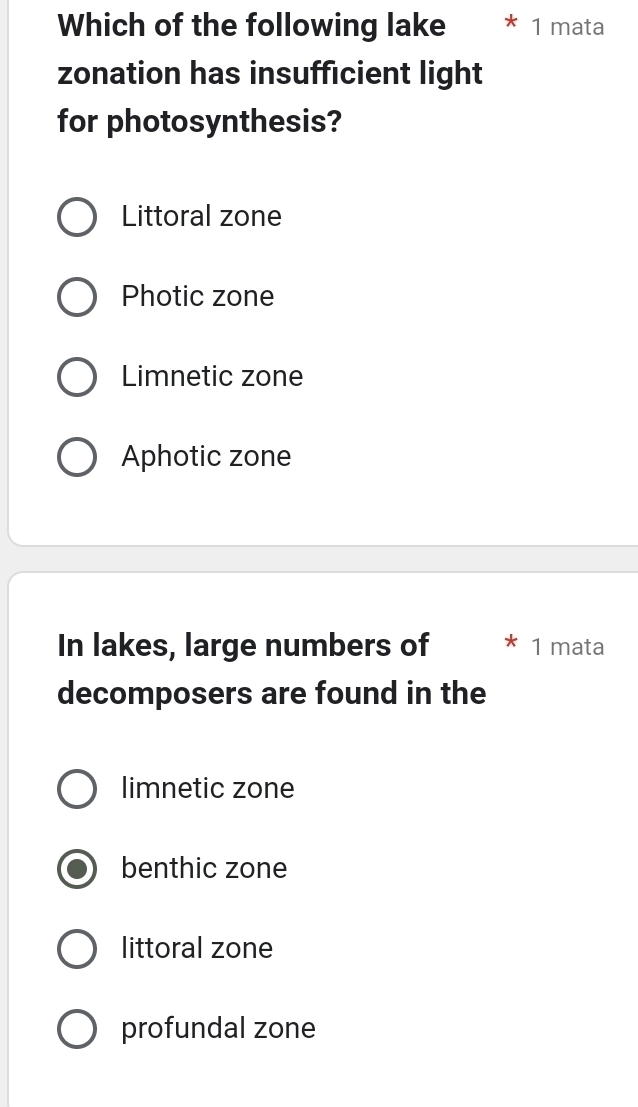Click the decomposers question heading text
This screenshot has height=1107, width=638.
[x=270, y=668]
